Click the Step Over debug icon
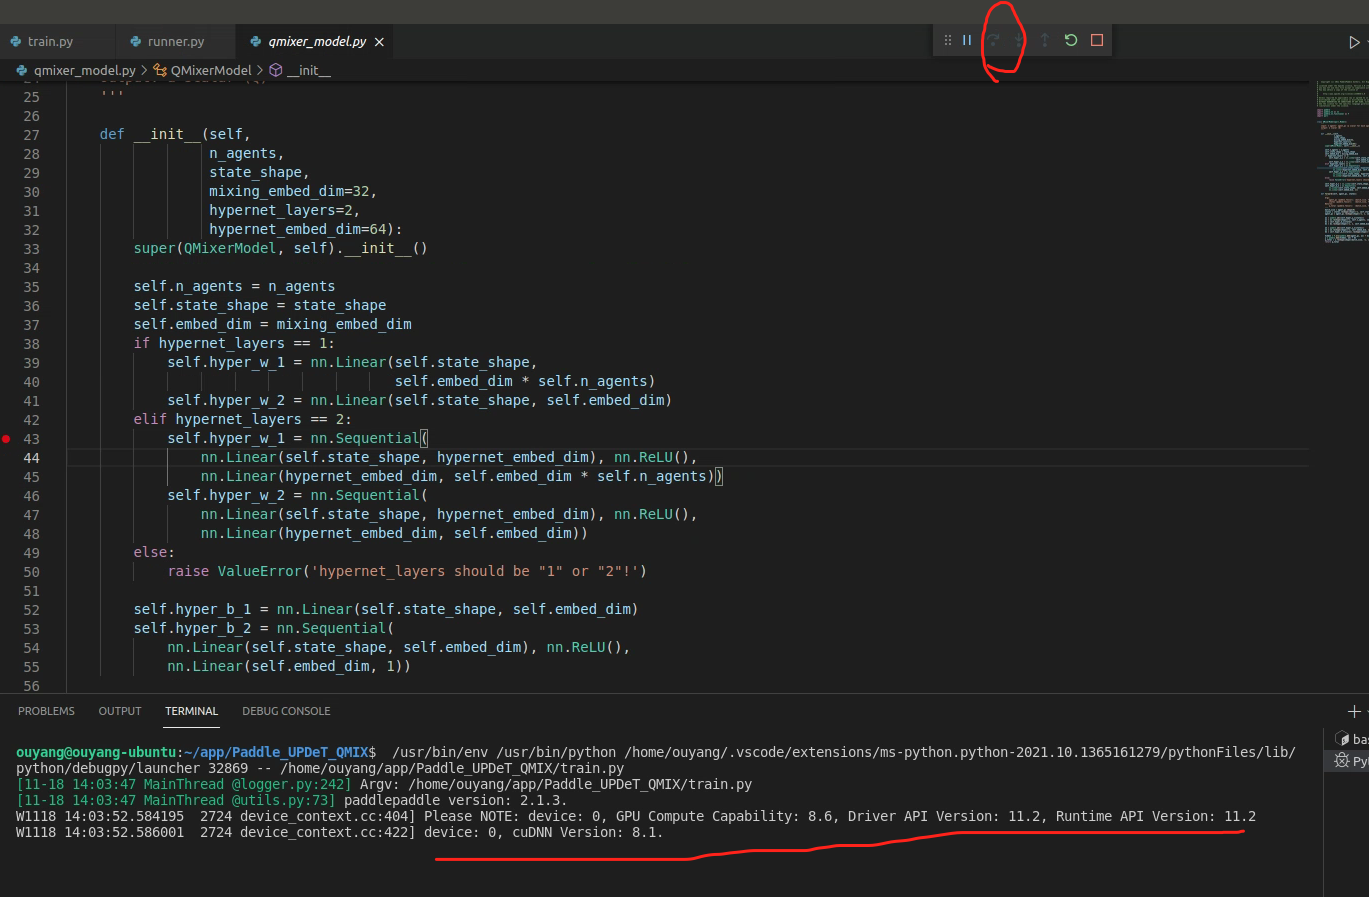 [x=992, y=40]
